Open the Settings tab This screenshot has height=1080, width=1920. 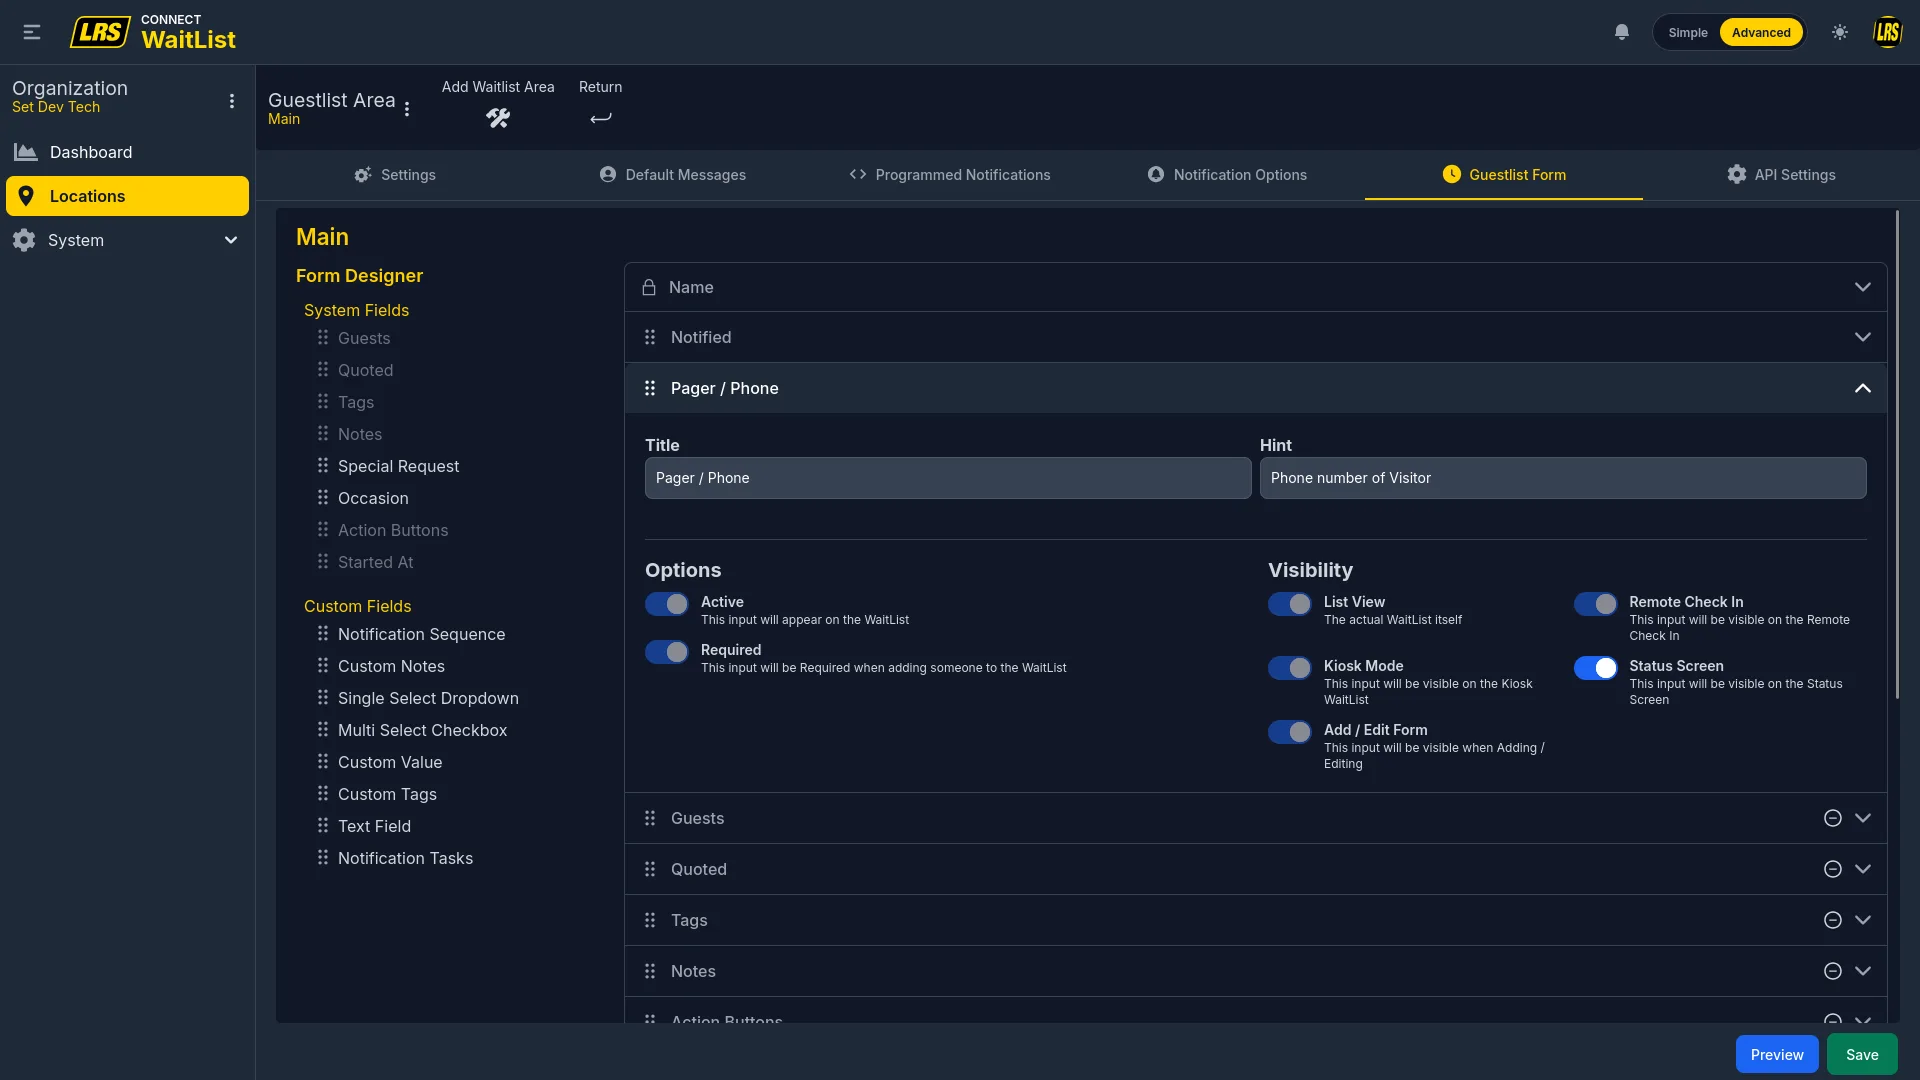pos(395,175)
